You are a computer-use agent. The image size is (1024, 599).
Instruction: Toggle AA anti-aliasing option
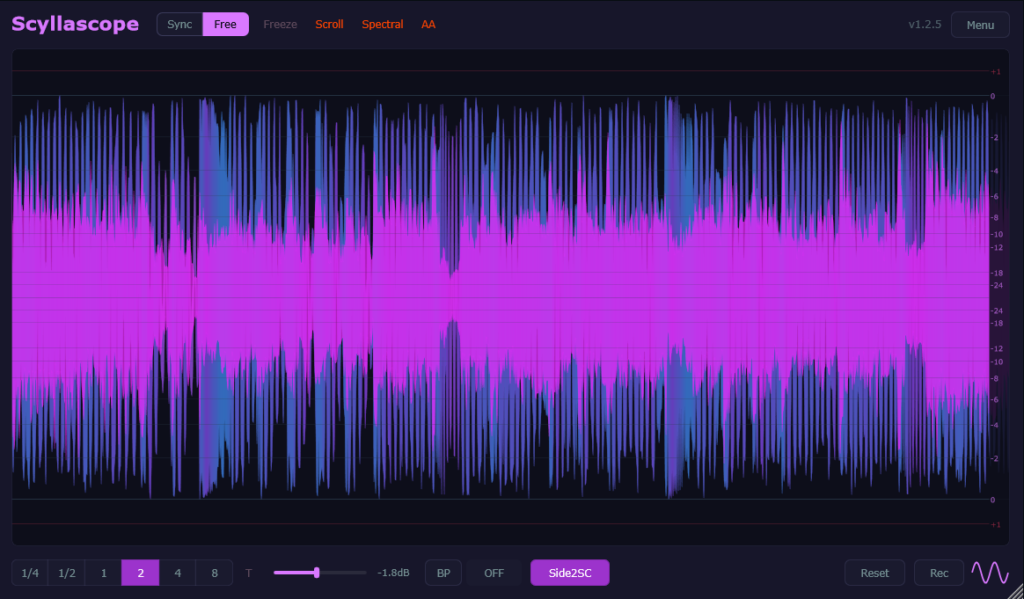[x=428, y=24]
